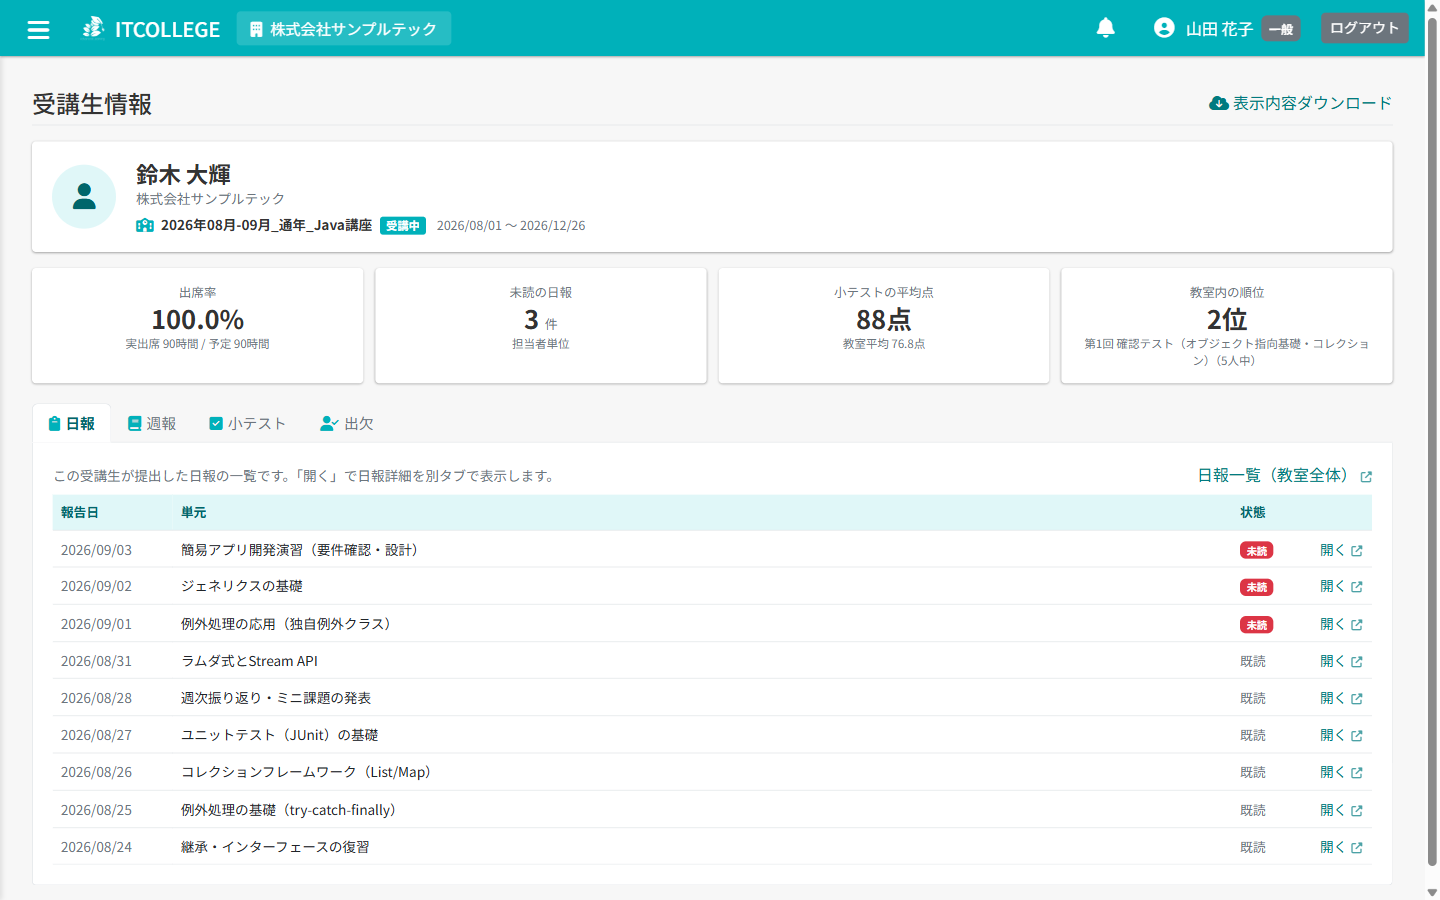Image resolution: width=1440 pixels, height=900 pixels.
Task: Click 例外処理の応用（独自例外クラス） text
Action: coord(288,624)
